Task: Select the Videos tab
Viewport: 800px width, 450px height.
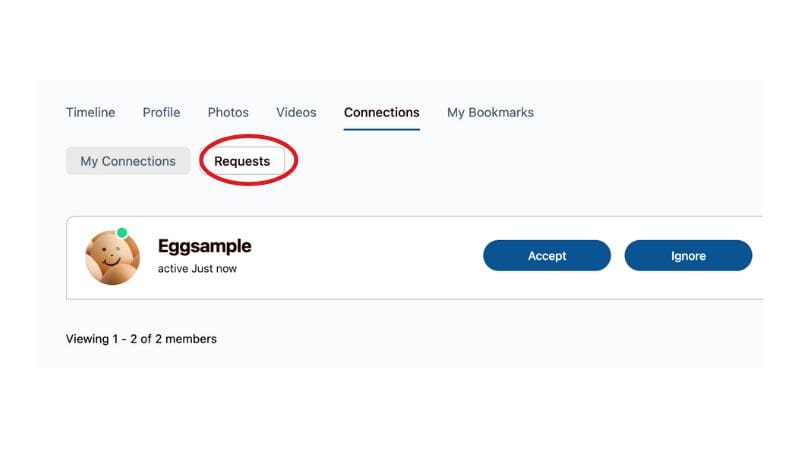Action: (296, 112)
